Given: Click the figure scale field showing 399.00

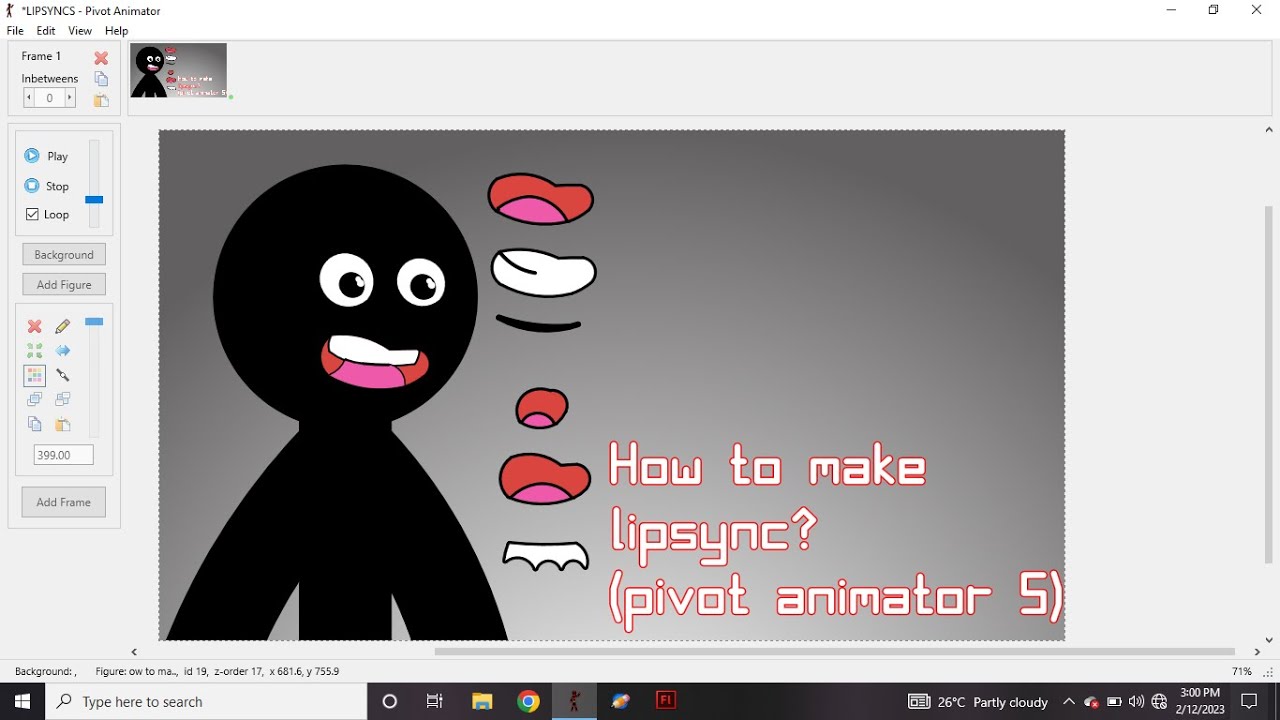Looking at the screenshot, I should coord(63,455).
